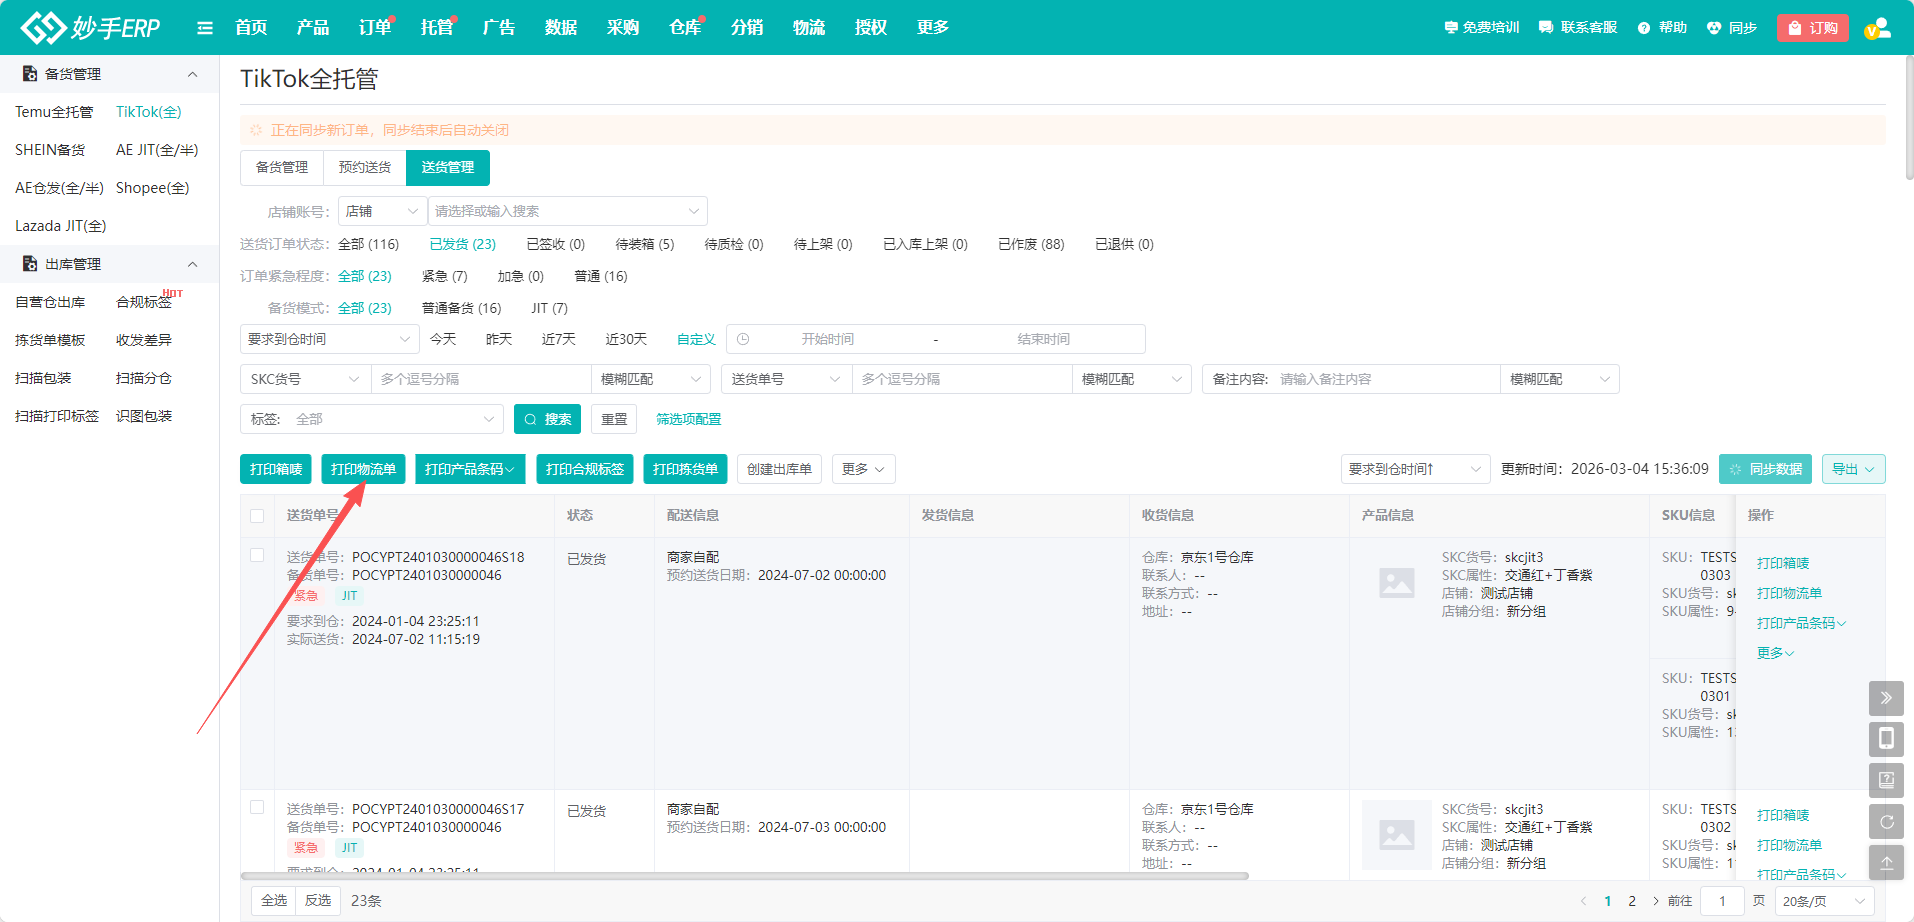Open the 送货单号 field-type dropdown

click(786, 379)
